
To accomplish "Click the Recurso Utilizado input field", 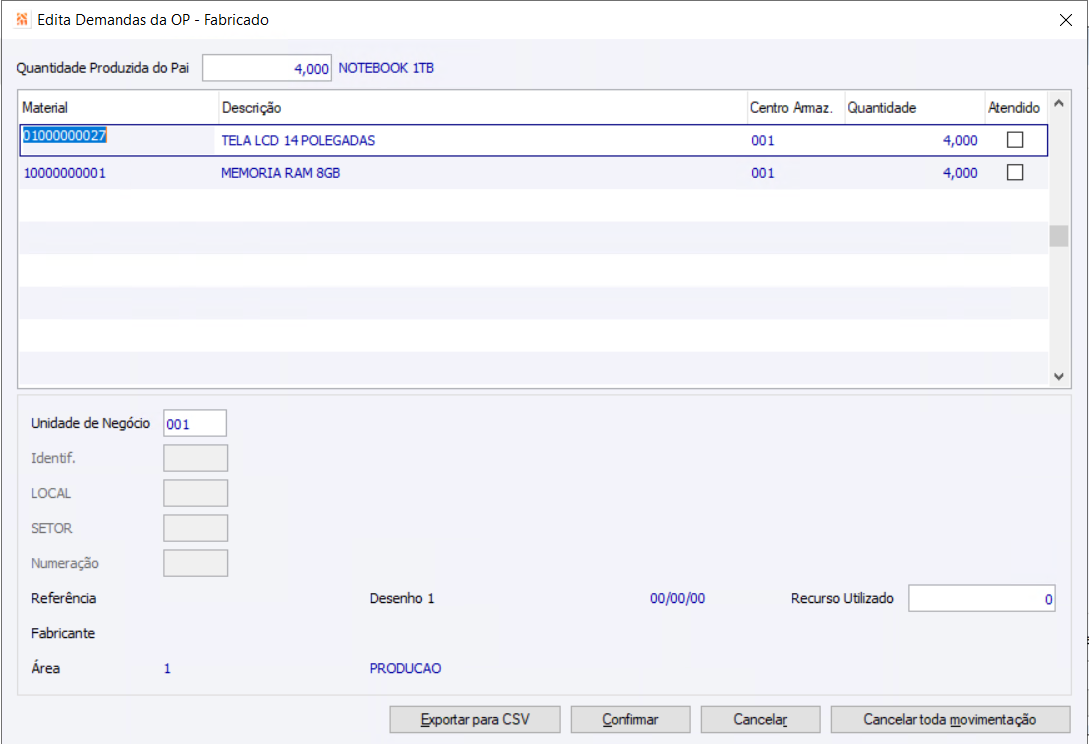I will coord(981,599).
